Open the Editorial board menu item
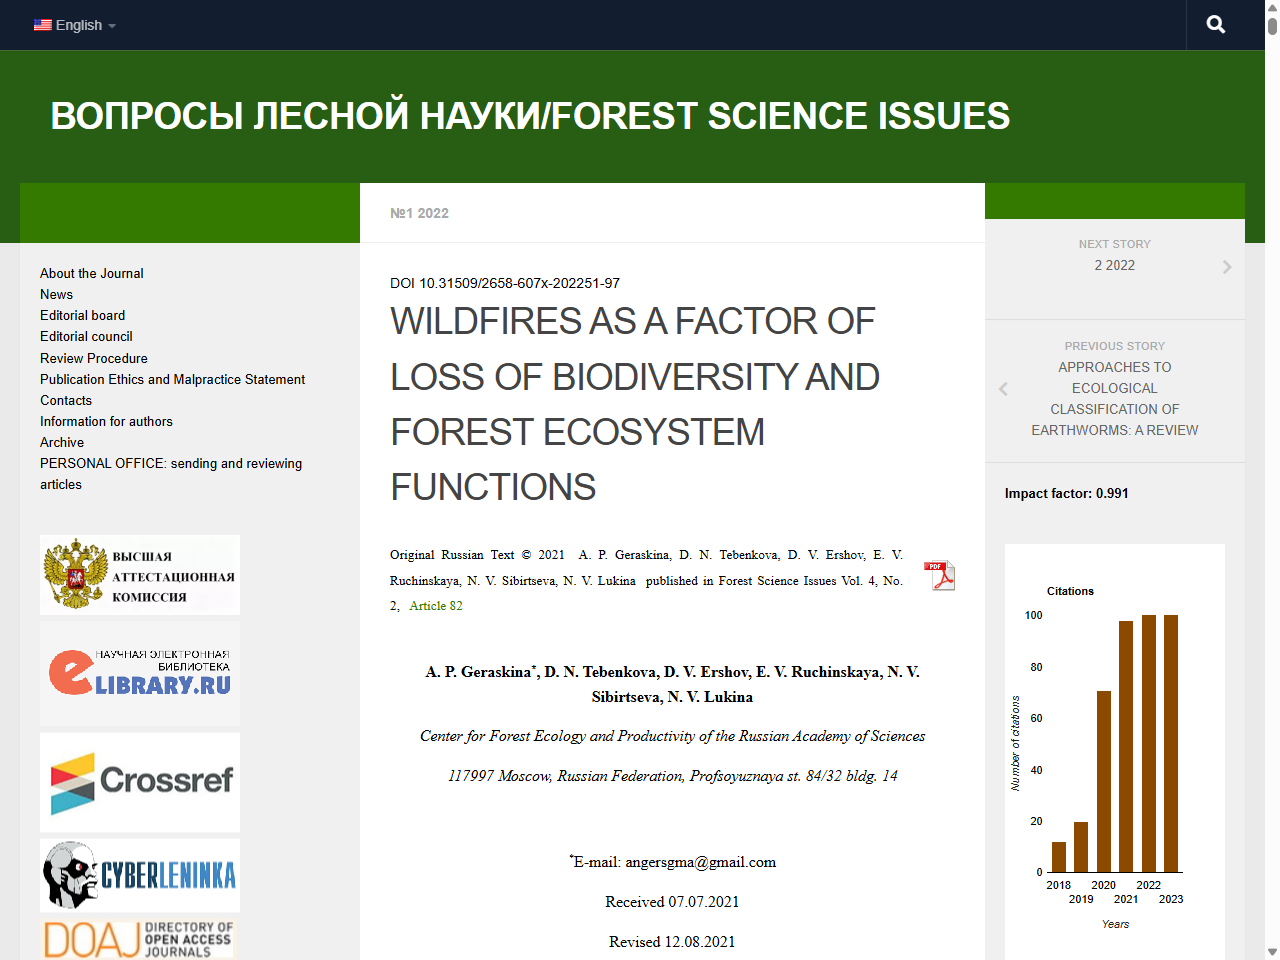1280x960 pixels. [x=82, y=315]
